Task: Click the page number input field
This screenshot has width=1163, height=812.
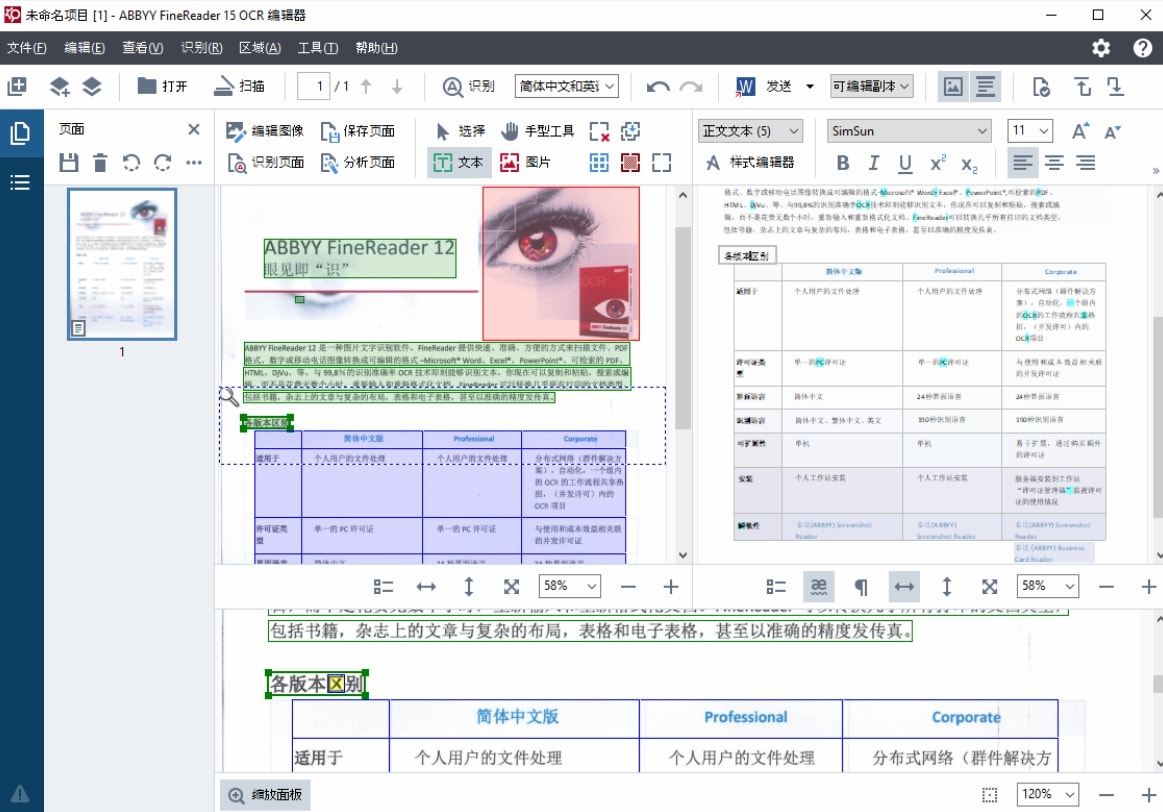Action: pos(313,86)
